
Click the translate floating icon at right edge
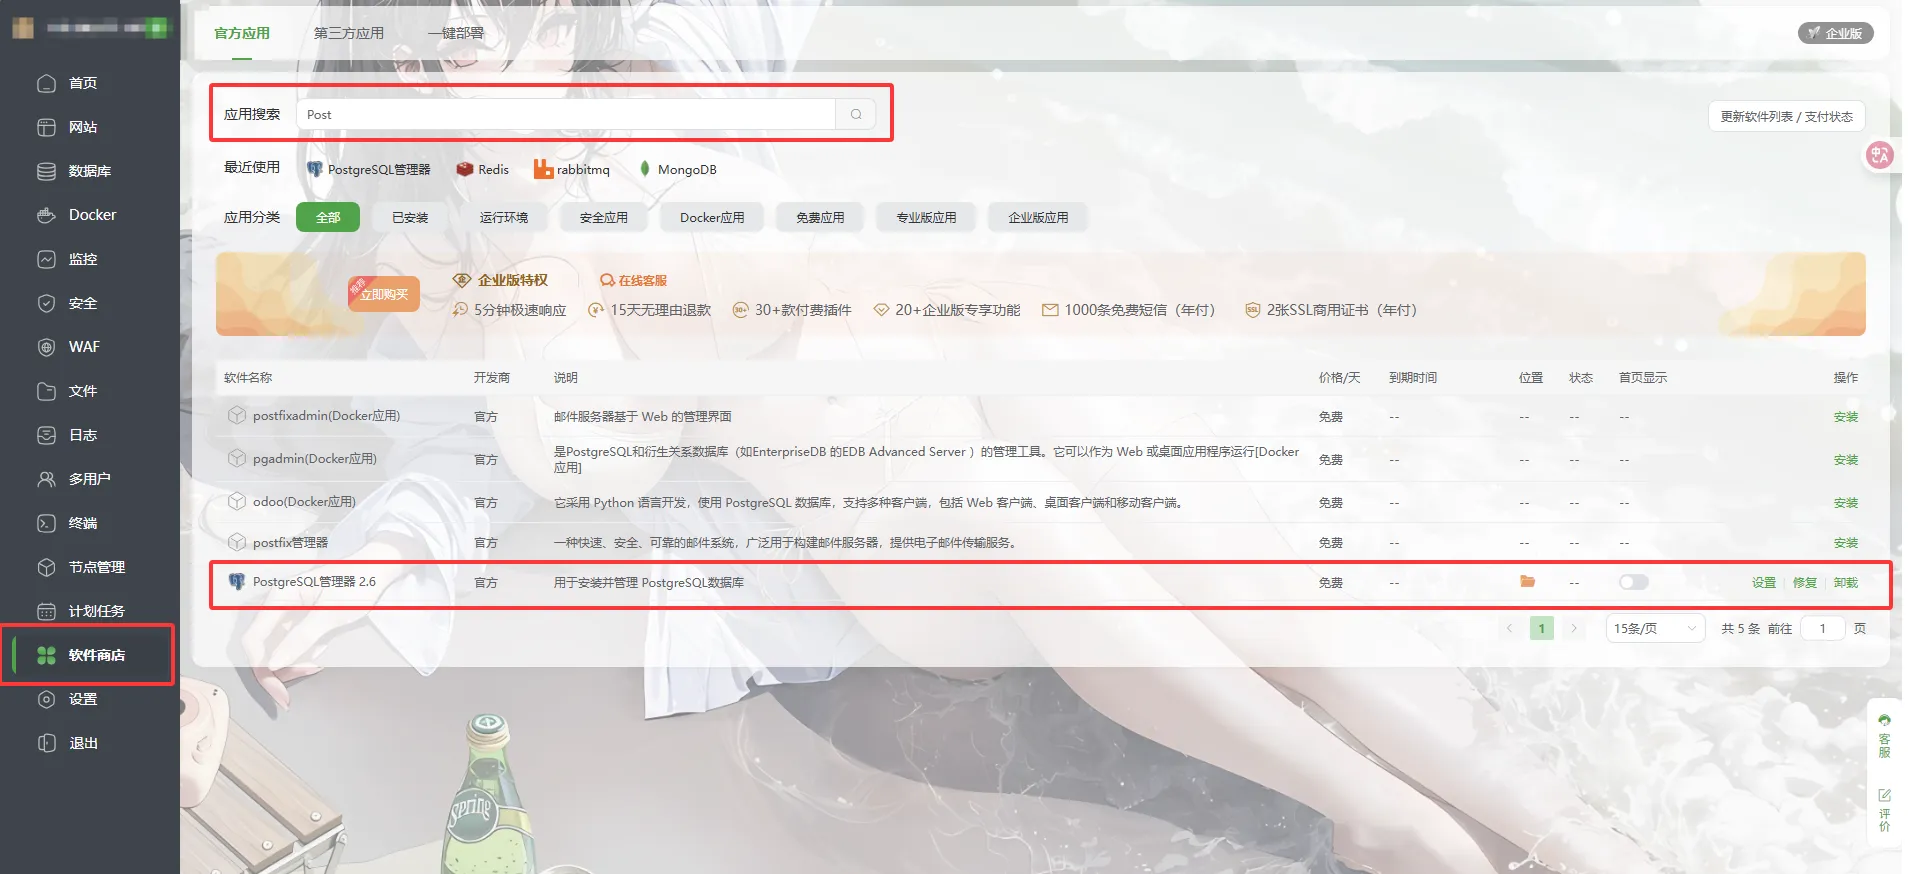(1880, 155)
